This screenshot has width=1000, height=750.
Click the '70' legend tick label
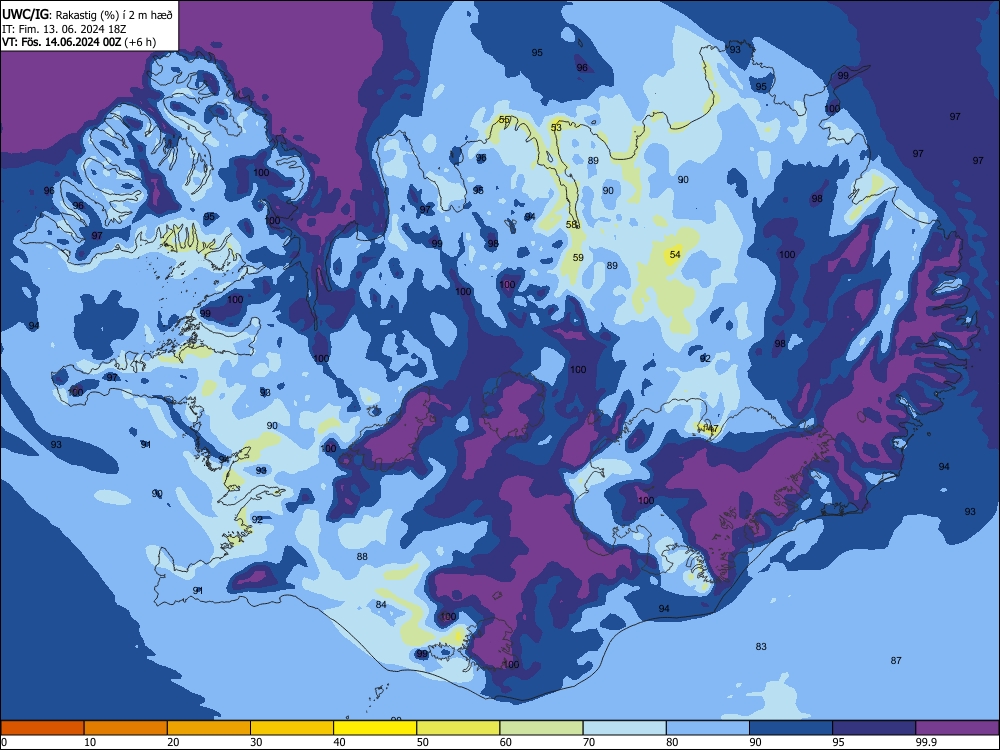[x=589, y=742]
